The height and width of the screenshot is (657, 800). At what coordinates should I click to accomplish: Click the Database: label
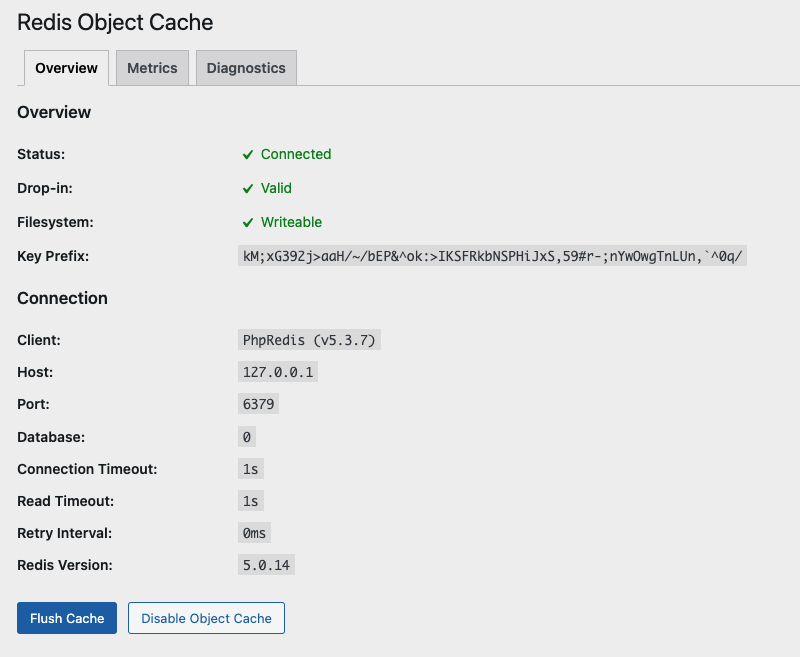[x=51, y=437]
